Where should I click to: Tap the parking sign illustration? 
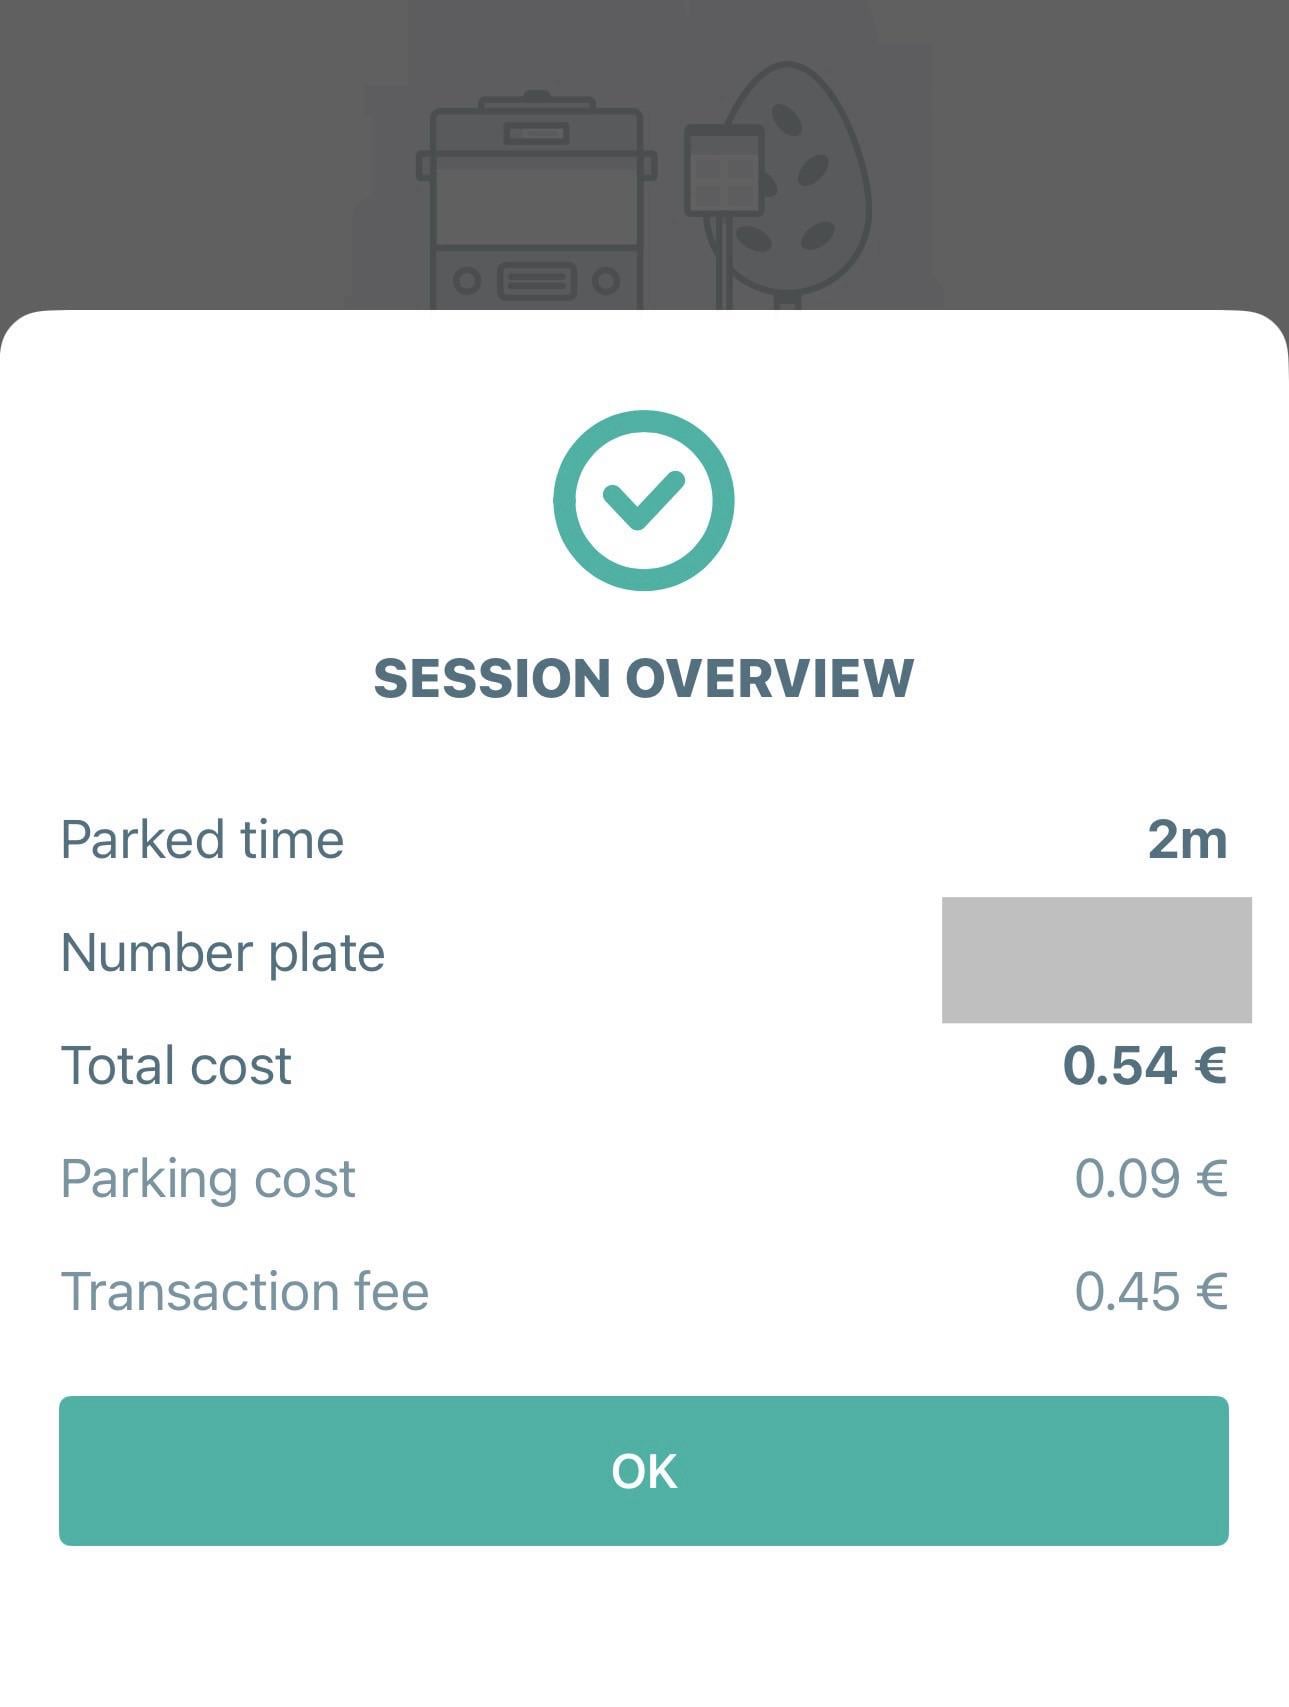tap(724, 170)
